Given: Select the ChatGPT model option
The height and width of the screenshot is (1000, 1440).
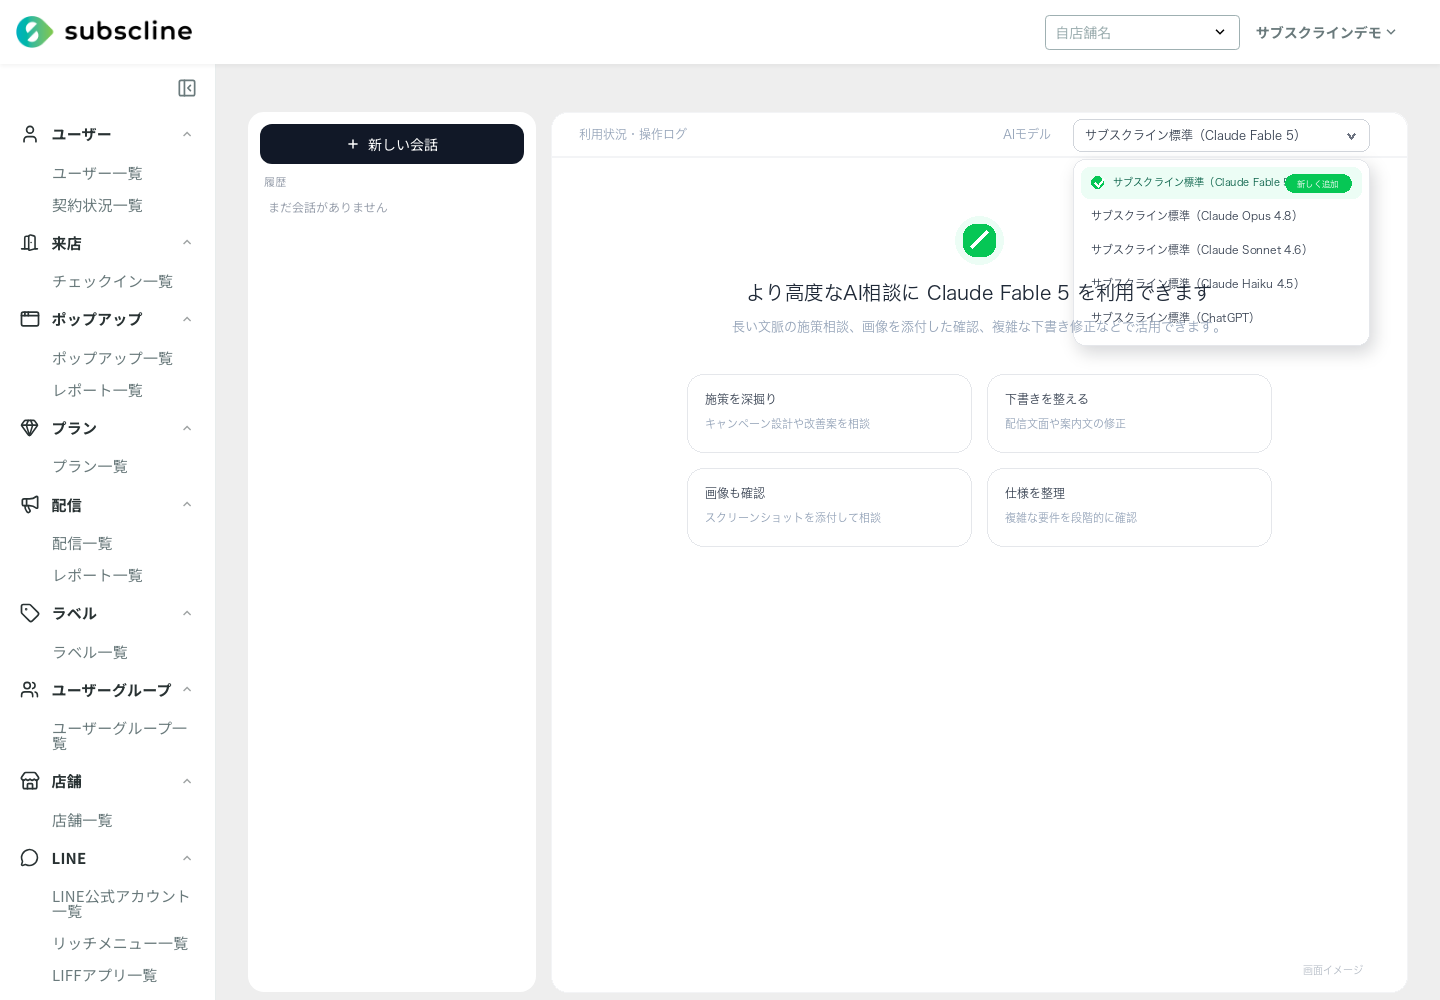Looking at the screenshot, I should (x=1221, y=318).
